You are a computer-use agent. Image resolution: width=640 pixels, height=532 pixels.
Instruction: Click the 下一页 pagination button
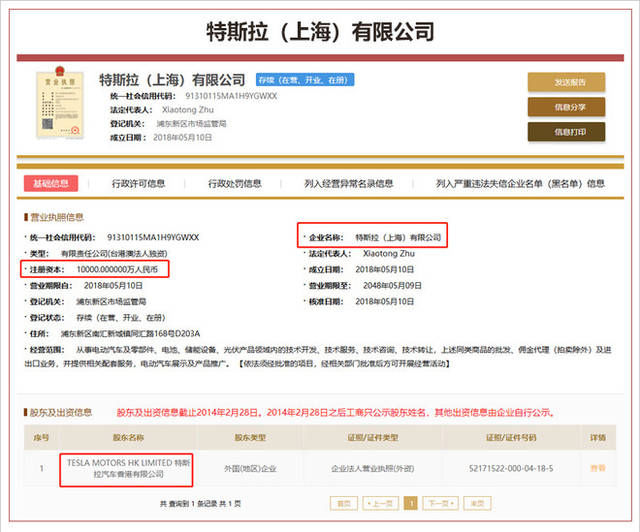click(441, 504)
